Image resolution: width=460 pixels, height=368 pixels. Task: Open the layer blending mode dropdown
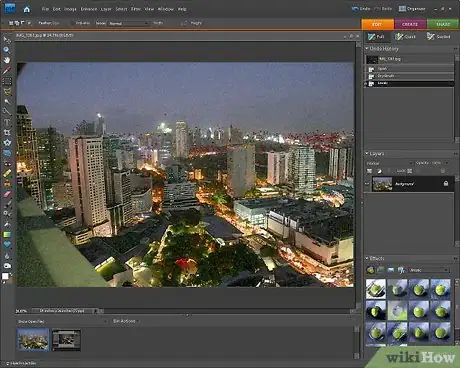point(388,163)
